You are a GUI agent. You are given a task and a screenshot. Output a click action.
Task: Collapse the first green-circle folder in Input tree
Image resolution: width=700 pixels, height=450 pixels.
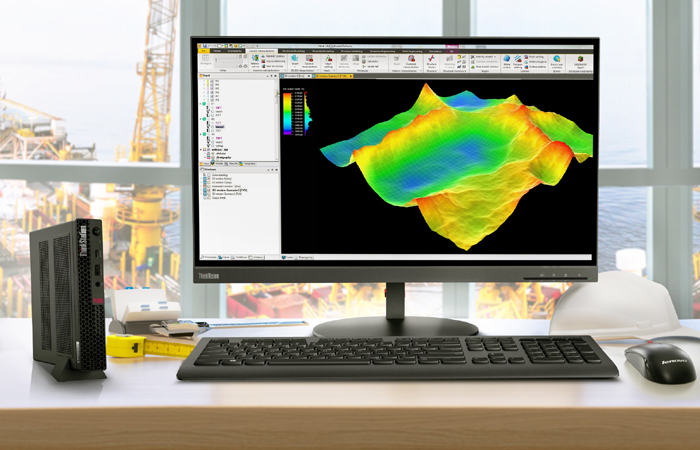point(201,104)
